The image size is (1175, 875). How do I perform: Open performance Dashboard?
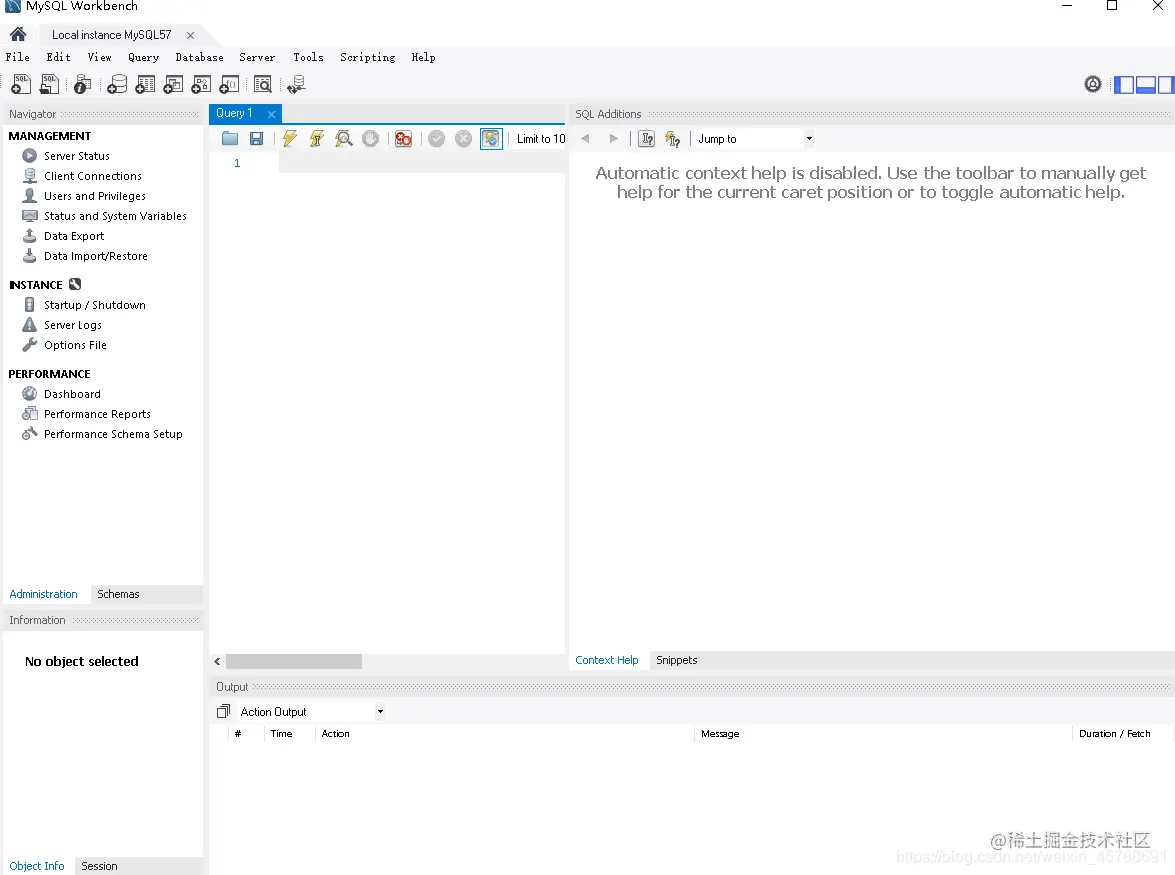pos(72,394)
